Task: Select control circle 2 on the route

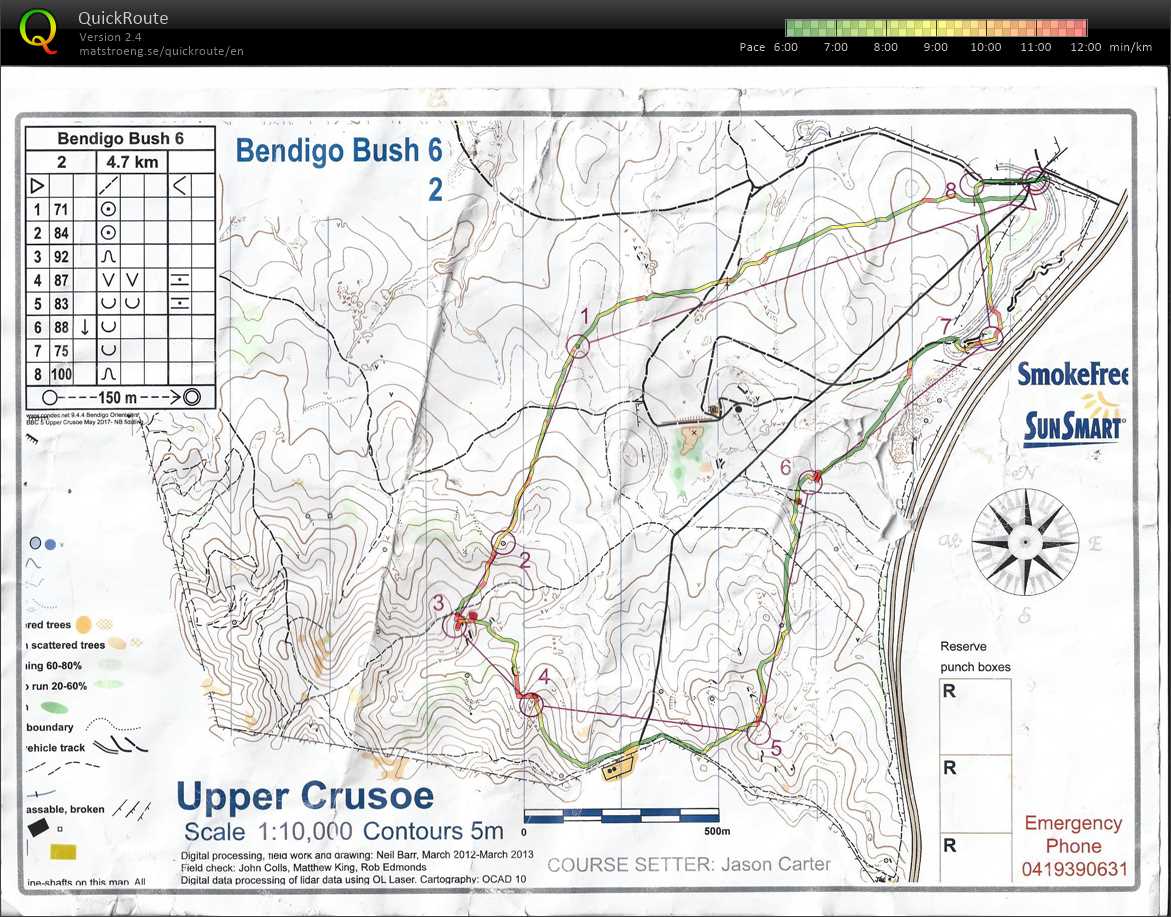Action: click(x=503, y=543)
